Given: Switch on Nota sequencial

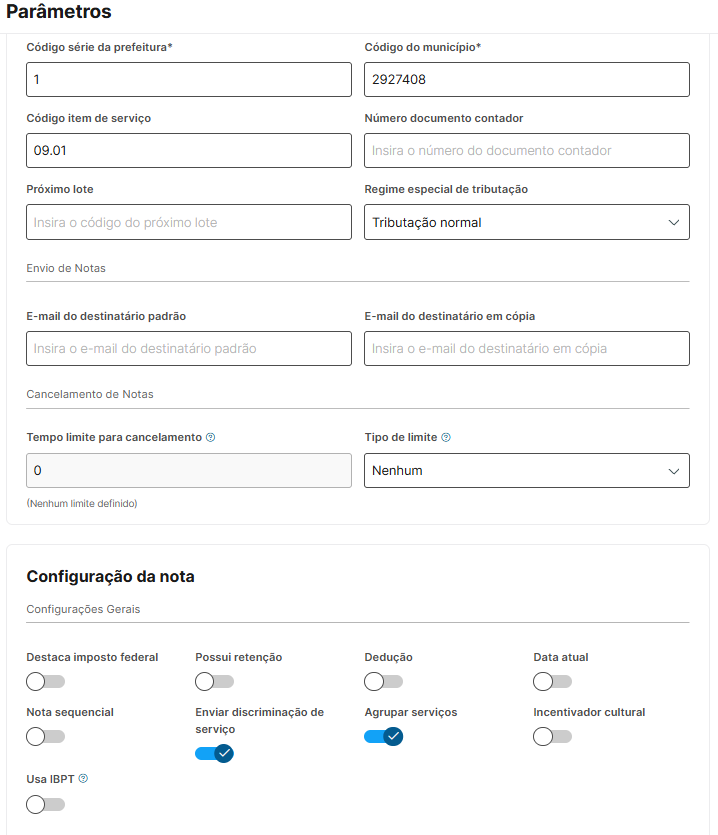Looking at the screenshot, I should point(45,737).
